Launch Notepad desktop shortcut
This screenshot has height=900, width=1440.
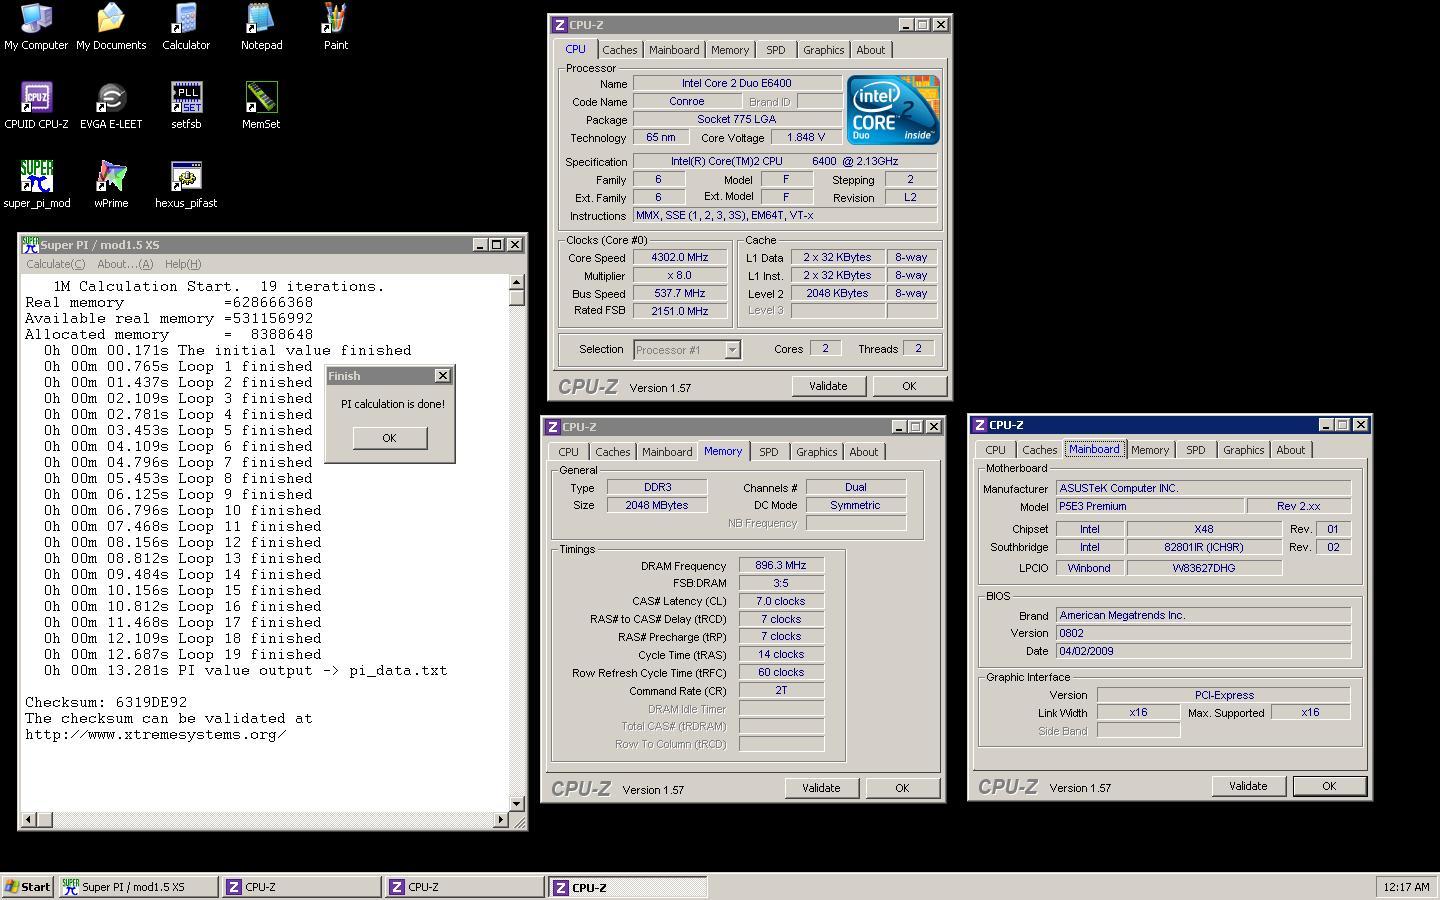pos(261,27)
